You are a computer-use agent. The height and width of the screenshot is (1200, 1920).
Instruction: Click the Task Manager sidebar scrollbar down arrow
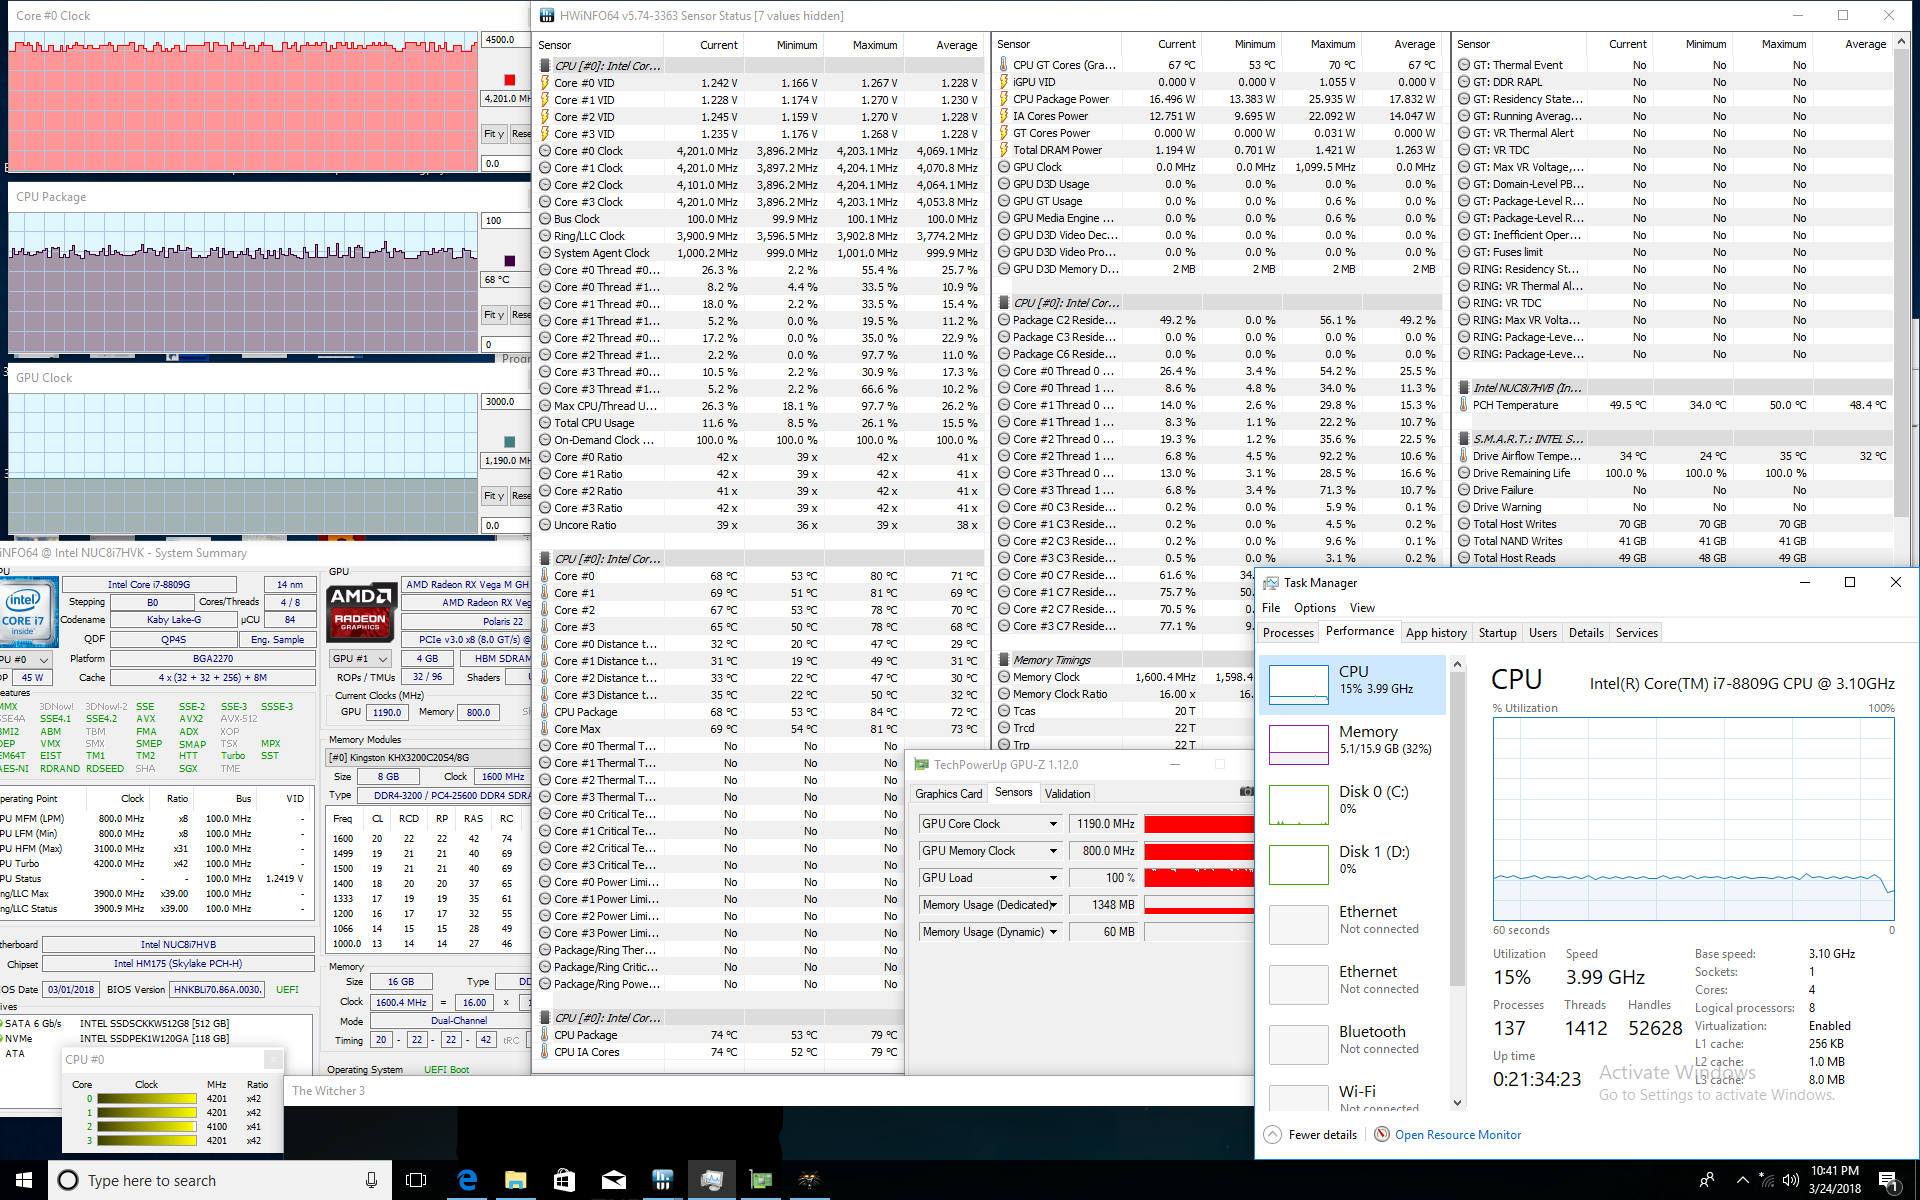[1457, 1103]
